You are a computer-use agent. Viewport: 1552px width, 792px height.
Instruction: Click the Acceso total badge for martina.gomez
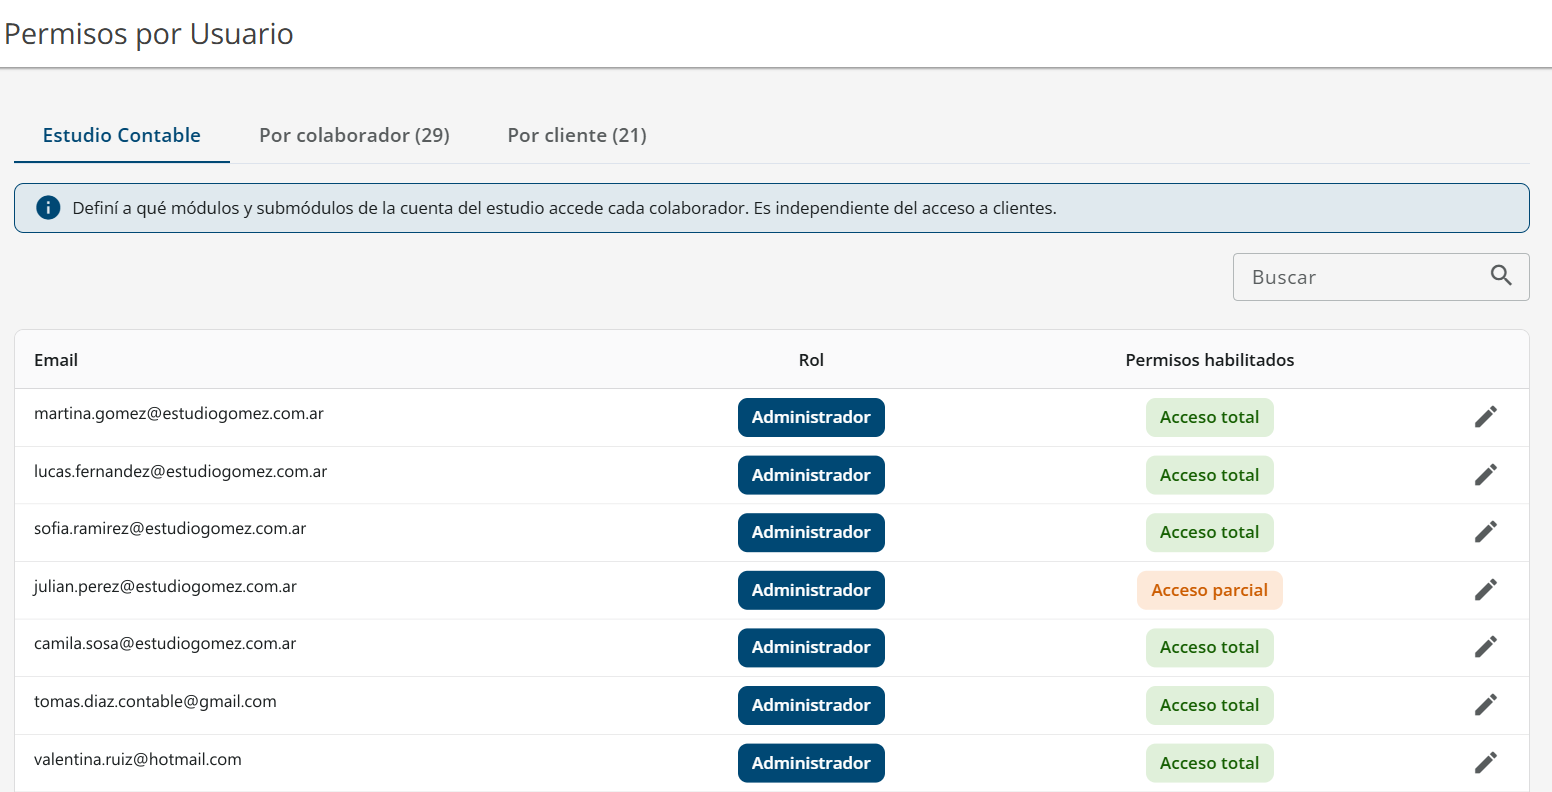pyautogui.click(x=1210, y=417)
